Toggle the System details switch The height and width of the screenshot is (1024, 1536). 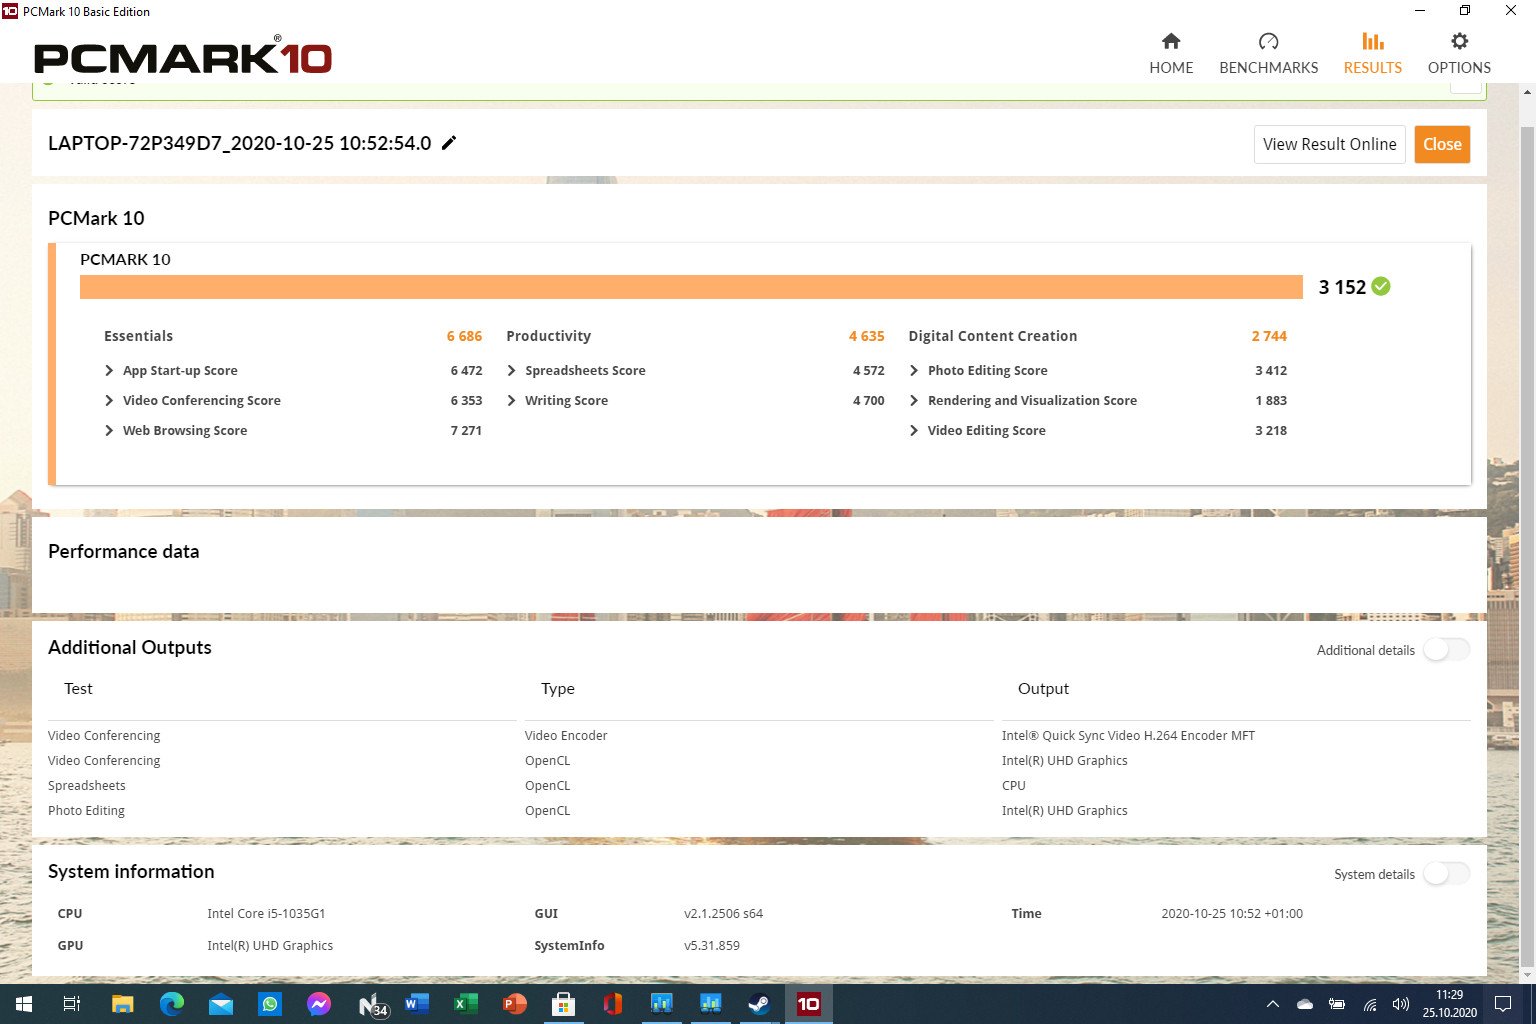[x=1446, y=874]
